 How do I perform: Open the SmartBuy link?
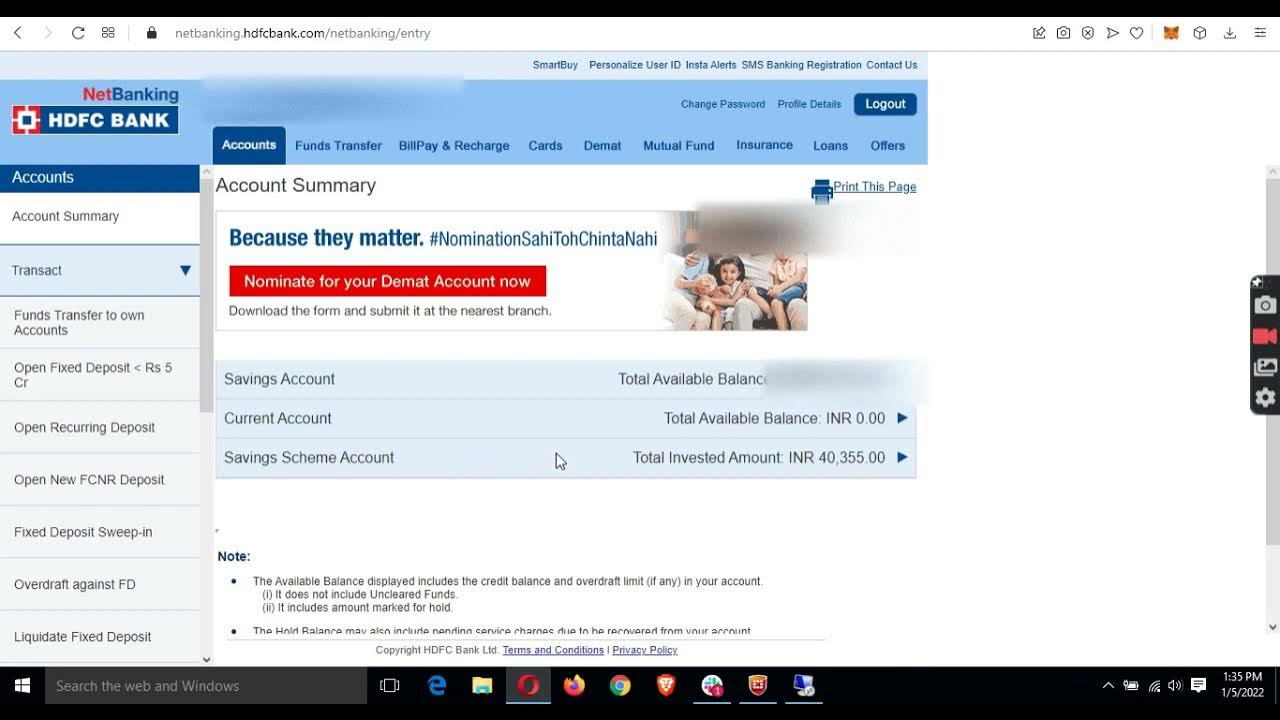click(555, 65)
